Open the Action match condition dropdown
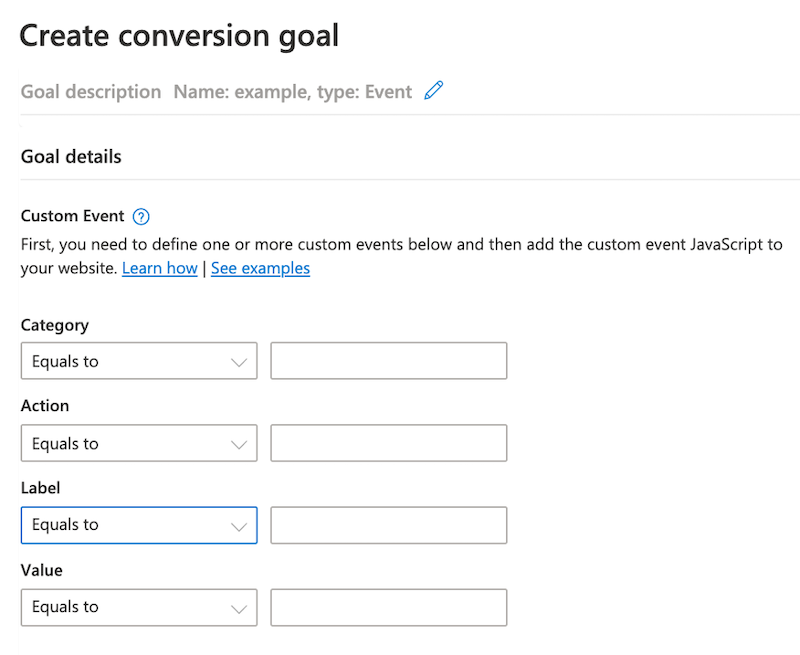 tap(138, 443)
